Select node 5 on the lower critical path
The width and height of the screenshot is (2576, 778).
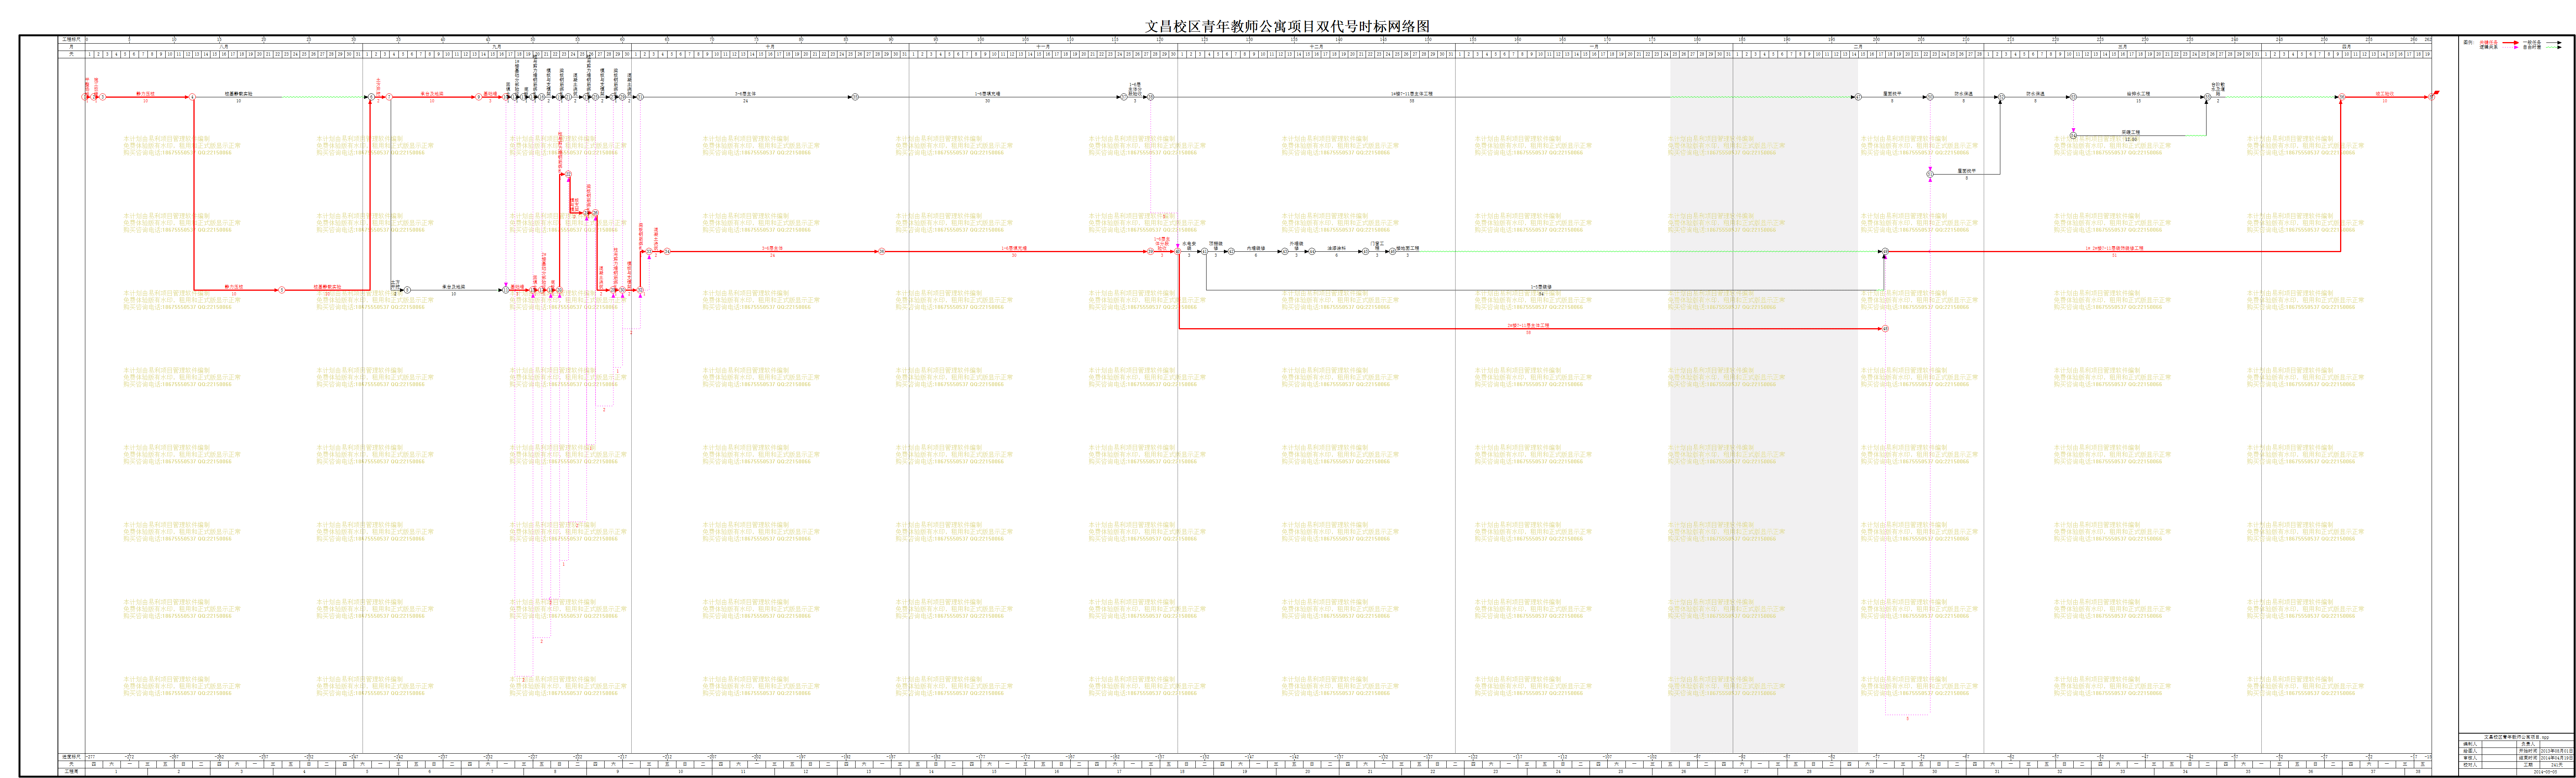[x=282, y=290]
